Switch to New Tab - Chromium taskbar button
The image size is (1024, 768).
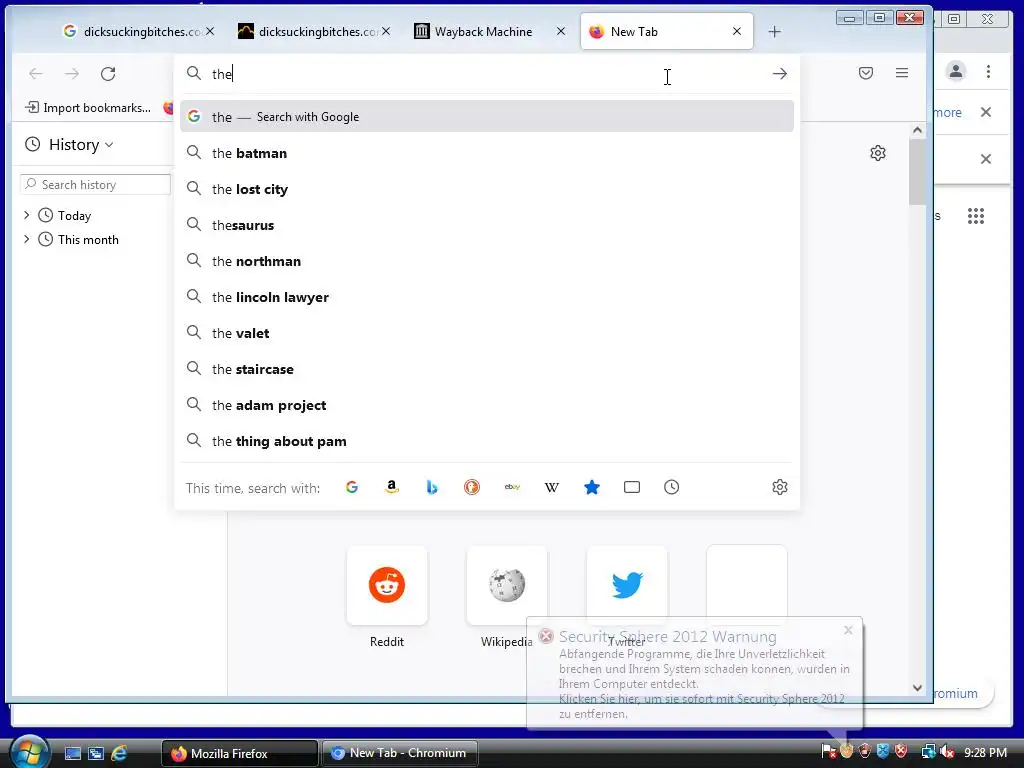point(399,753)
